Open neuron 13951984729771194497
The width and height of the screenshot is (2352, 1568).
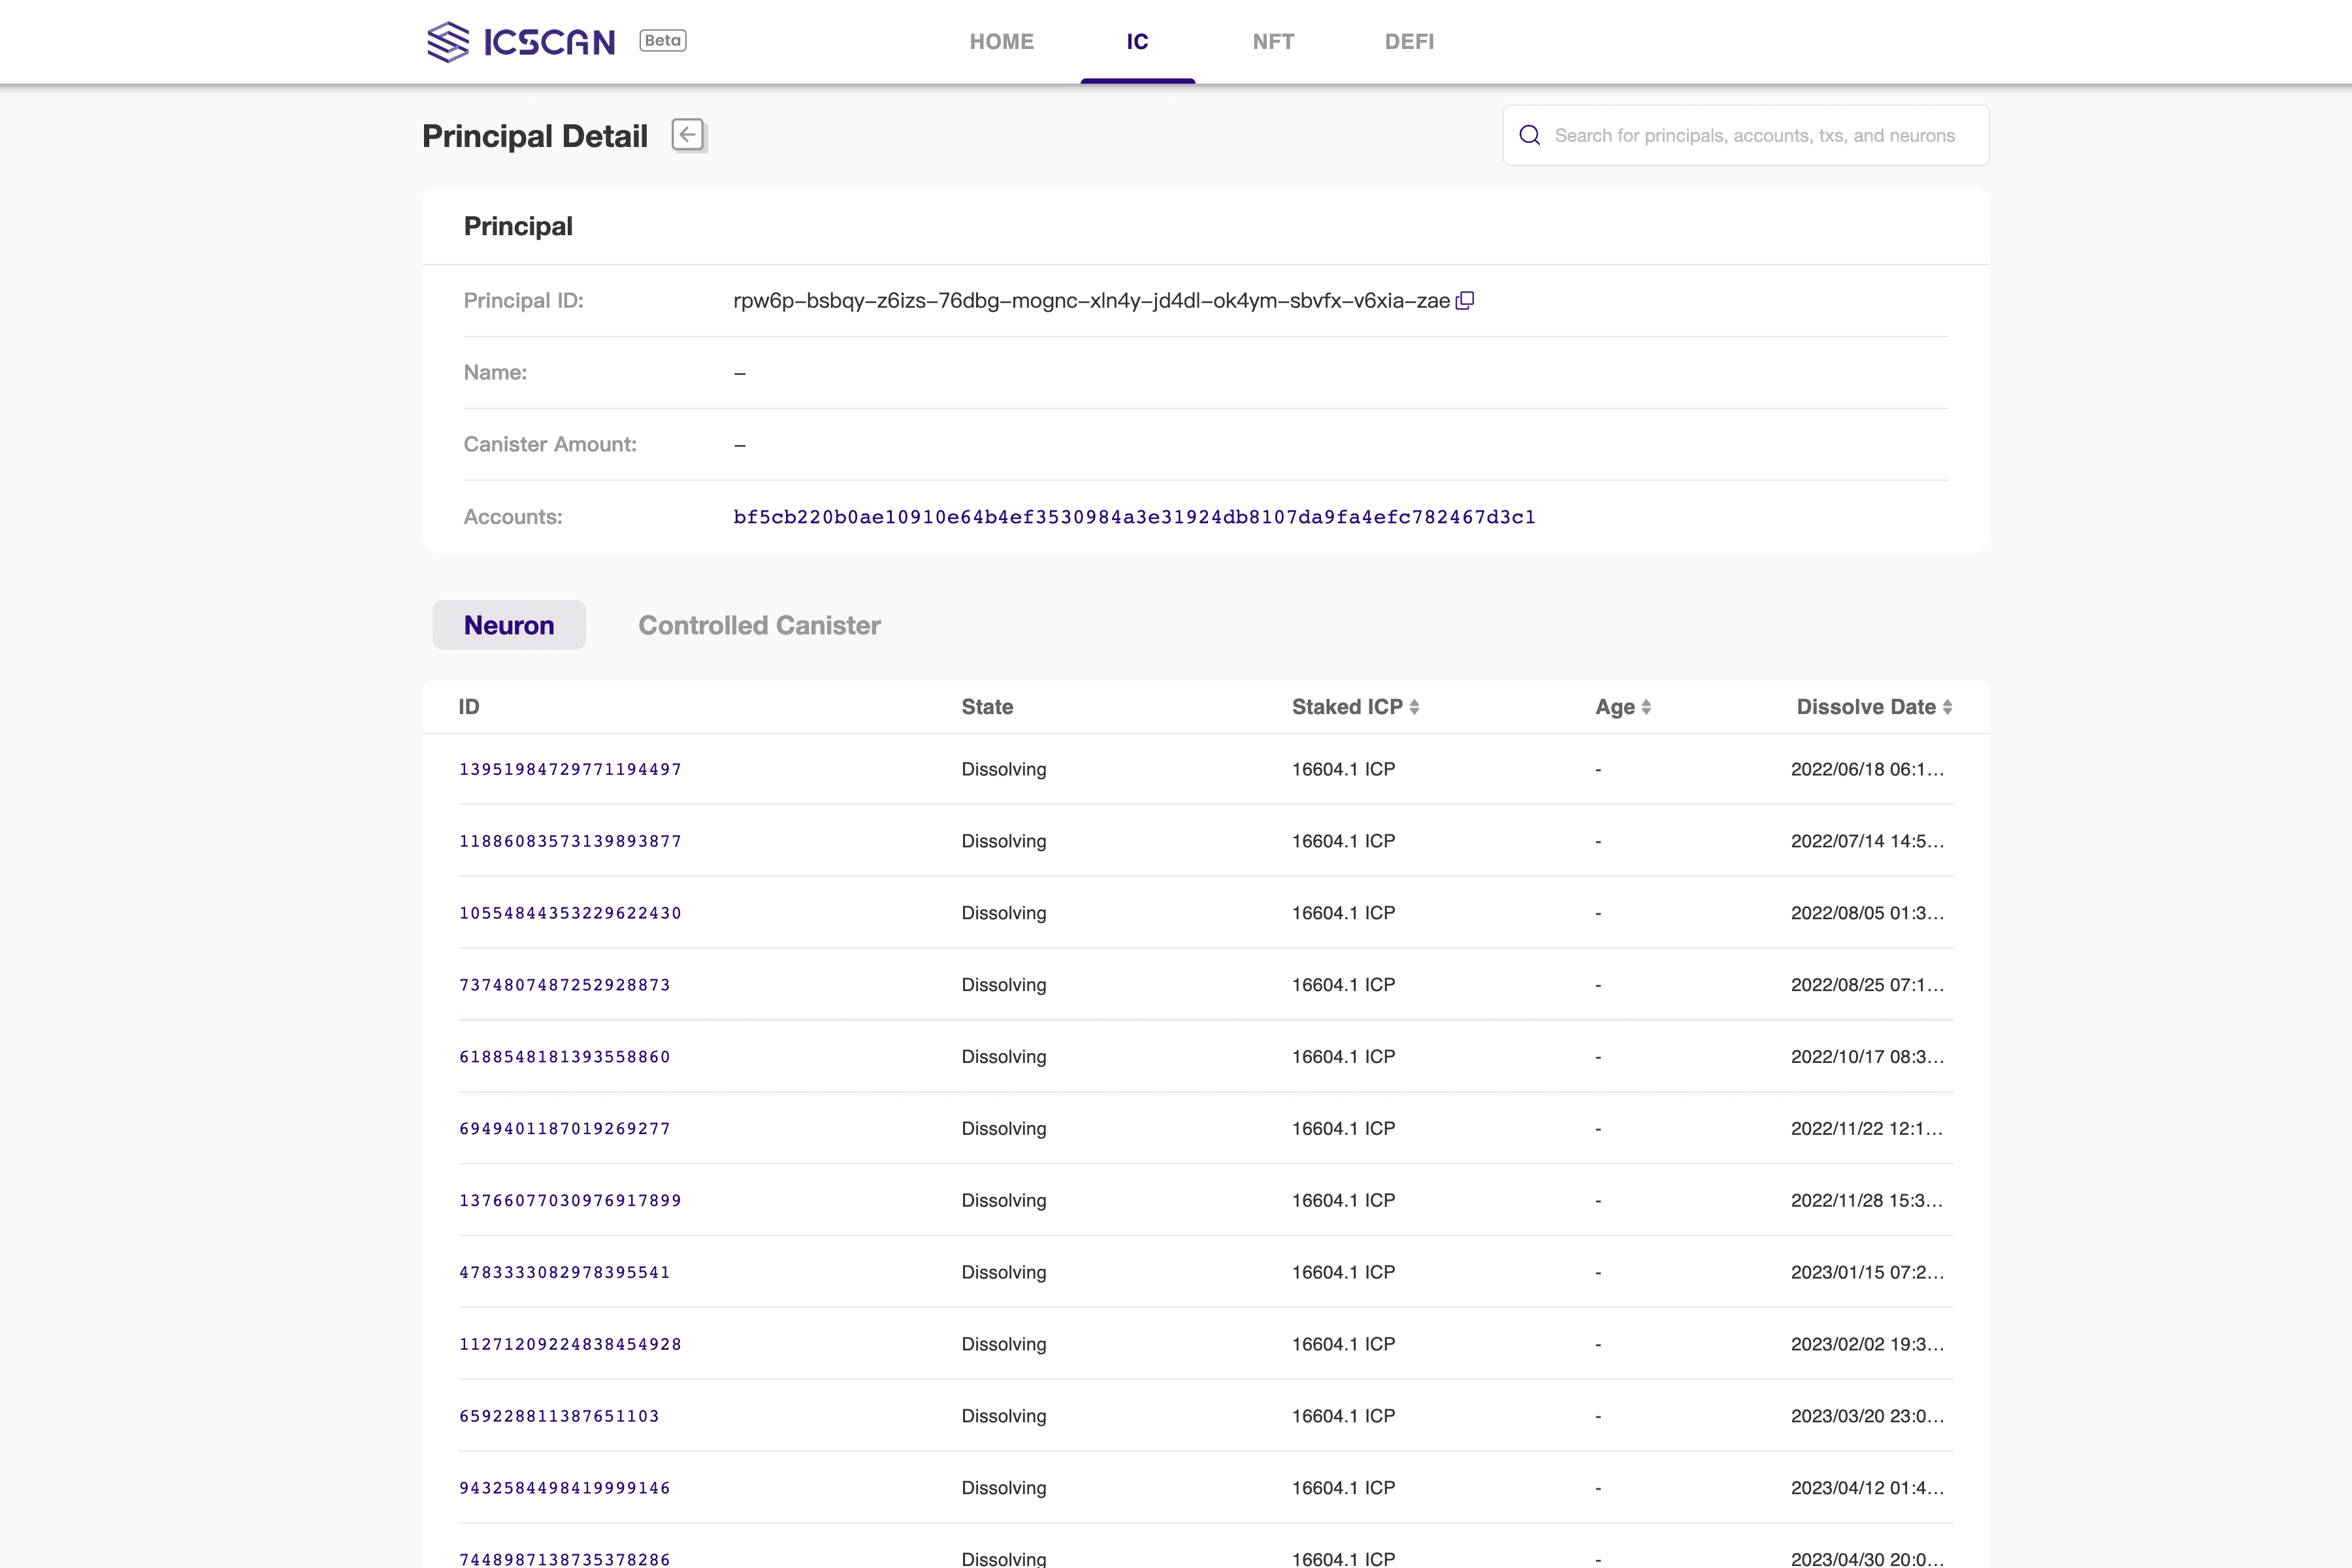coord(570,769)
